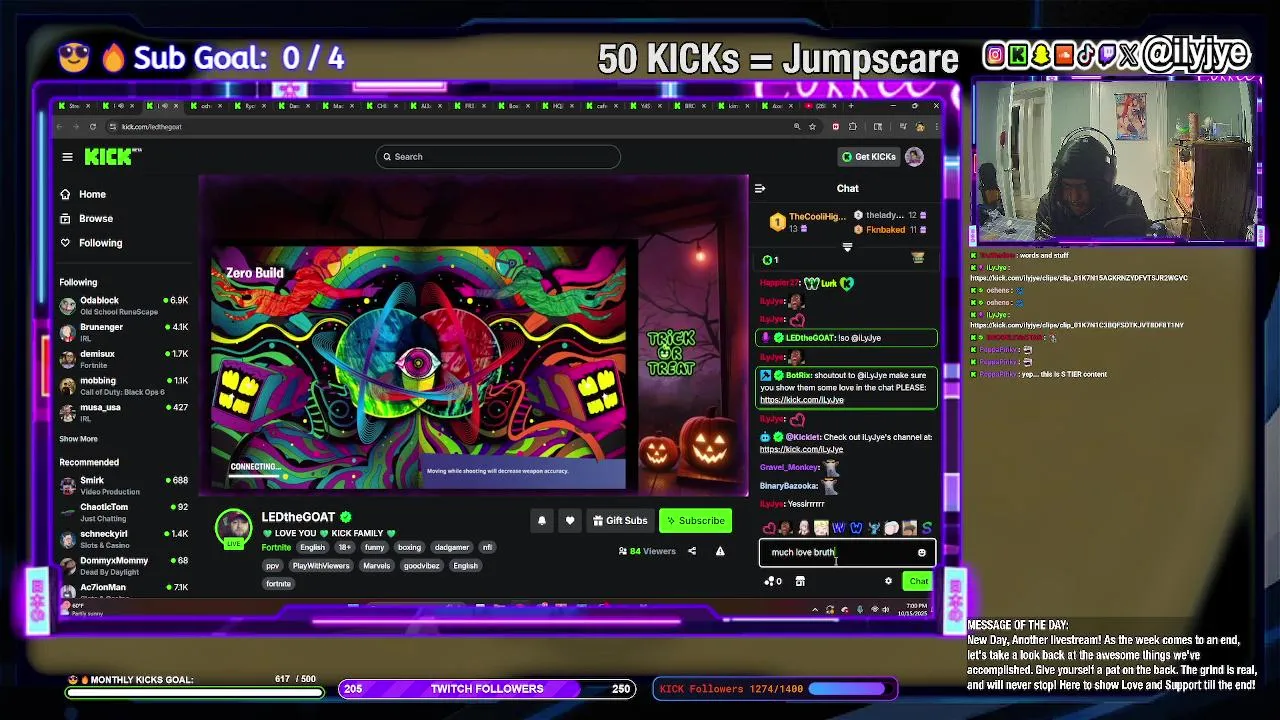Click the BinaryBazooka username in chat
Image resolution: width=1280 pixels, height=720 pixels.
point(789,486)
